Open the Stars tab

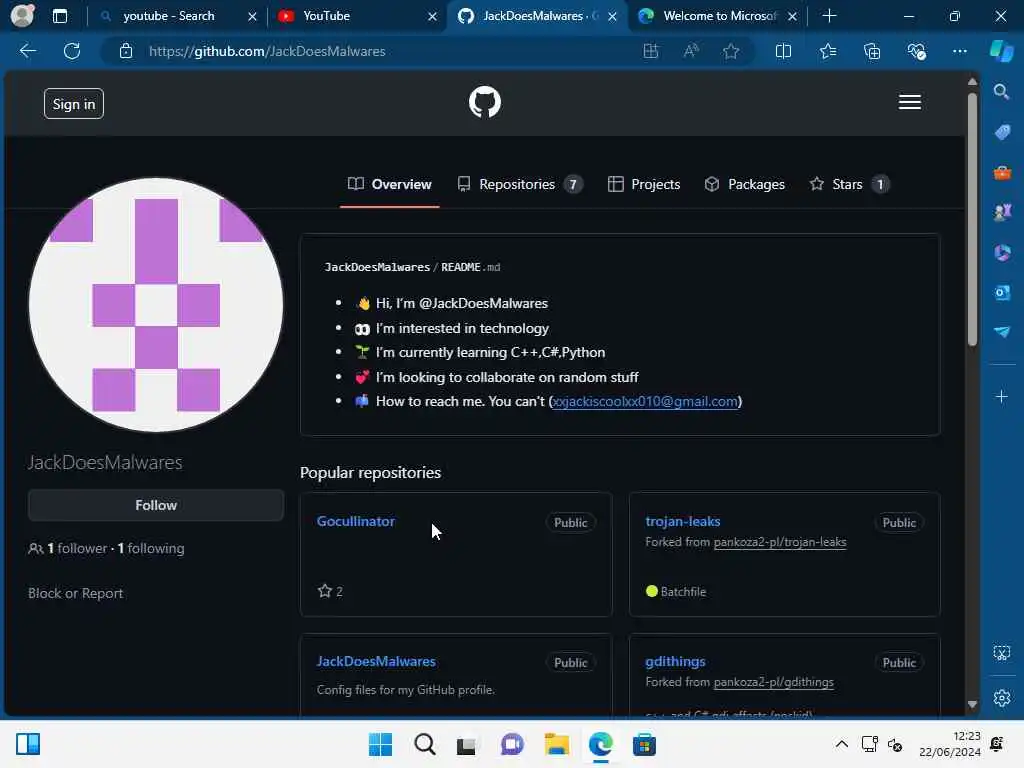point(849,184)
